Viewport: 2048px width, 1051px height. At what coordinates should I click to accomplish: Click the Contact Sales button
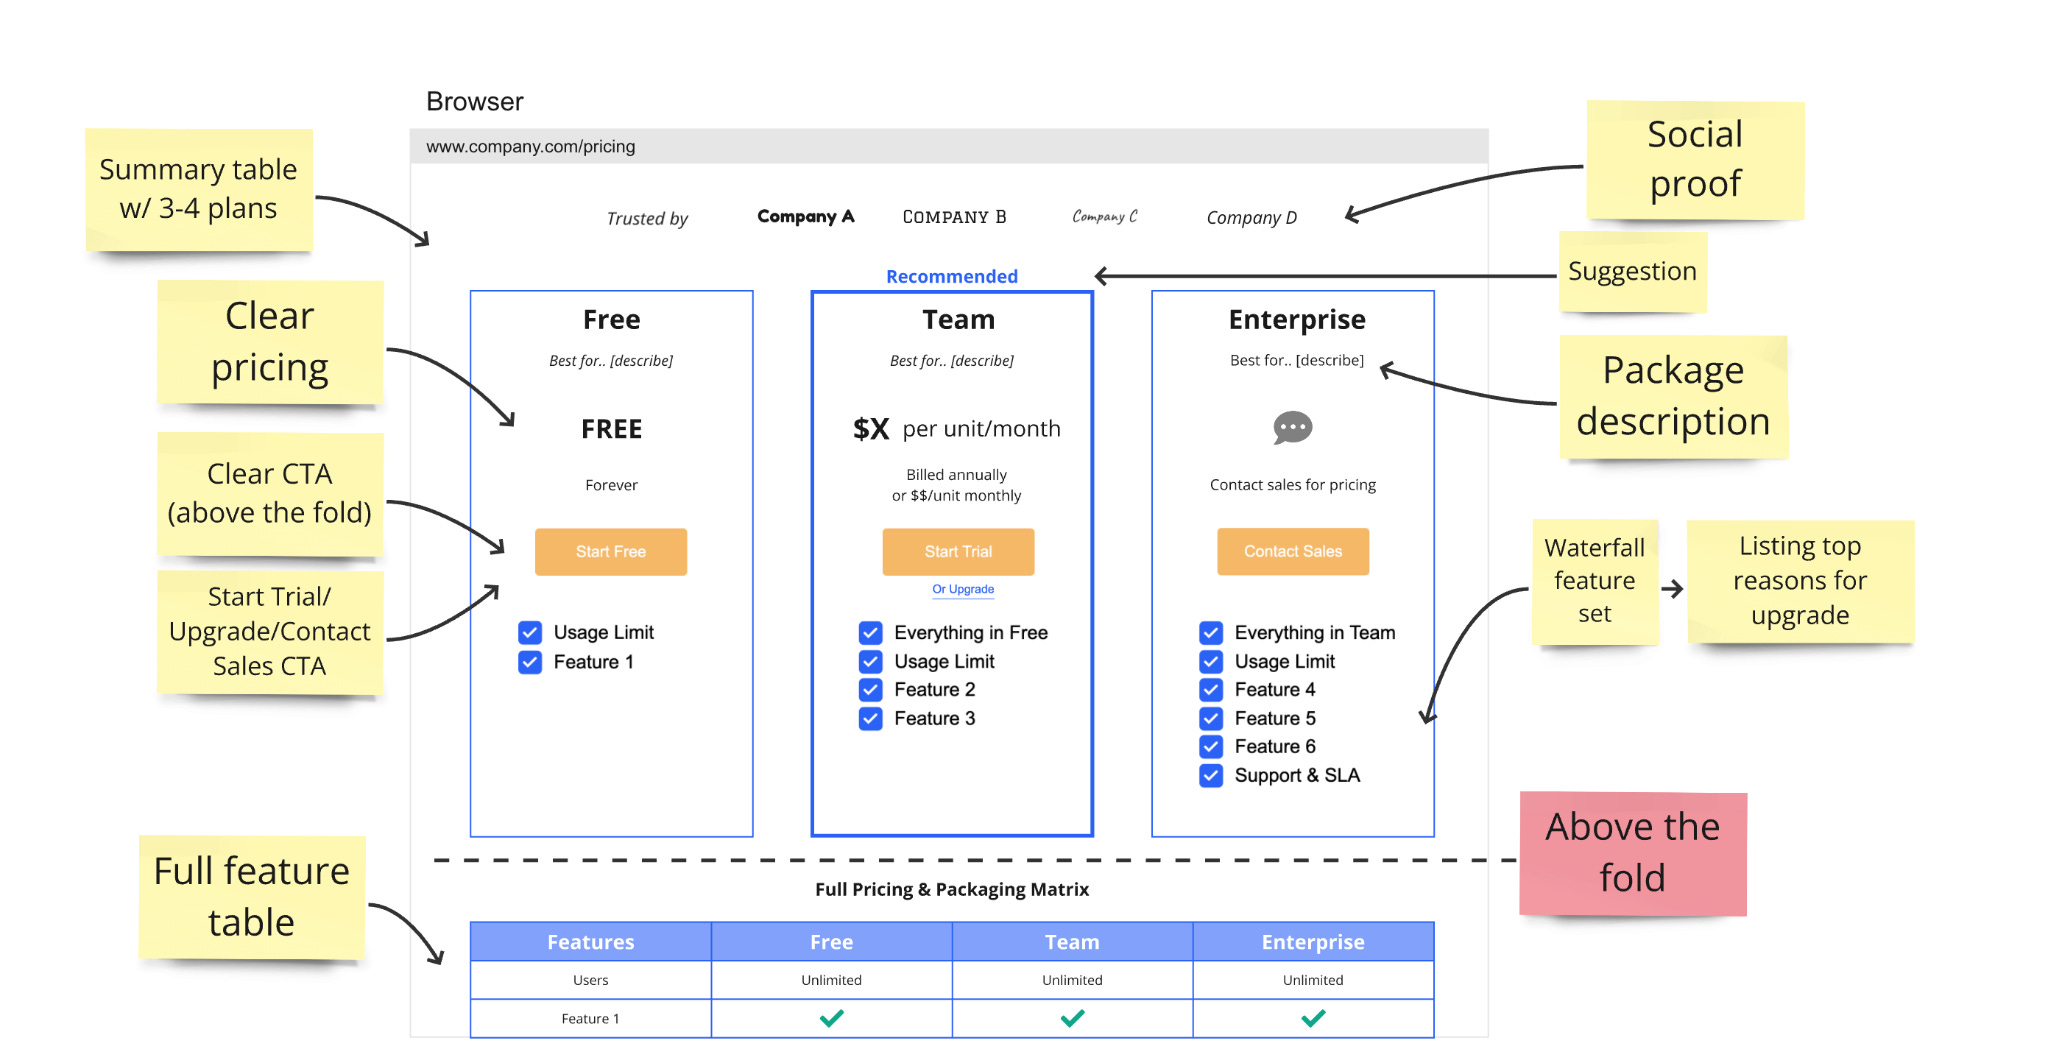[1293, 552]
